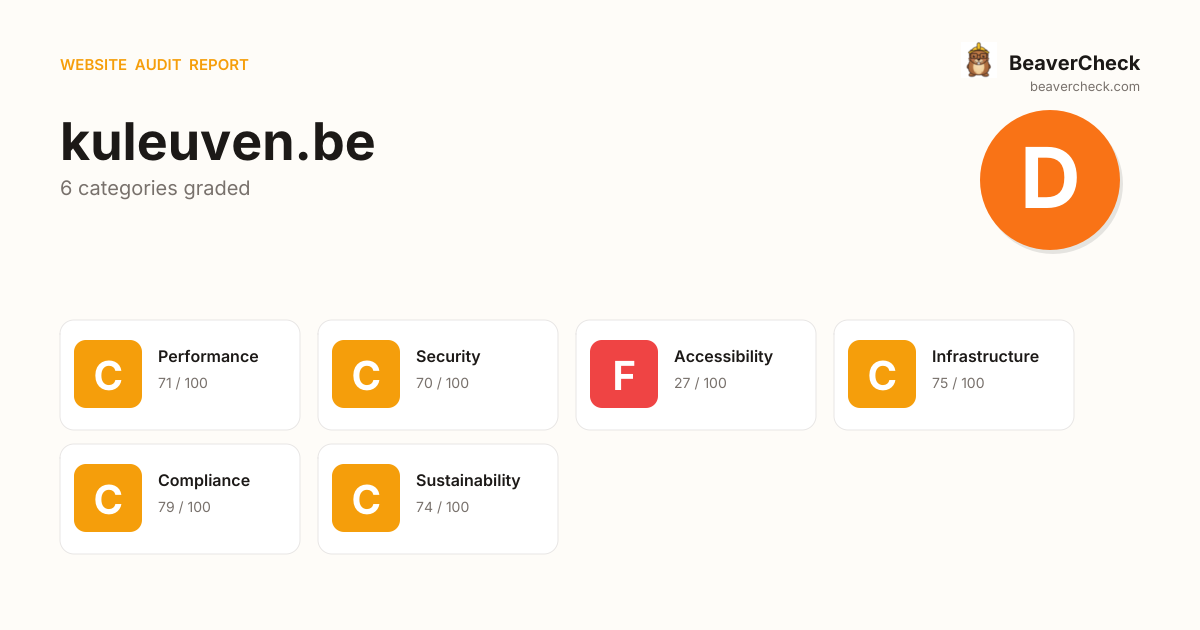The width and height of the screenshot is (1200, 630).
Task: Click the Security 70 / 100 score
Action: click(442, 383)
